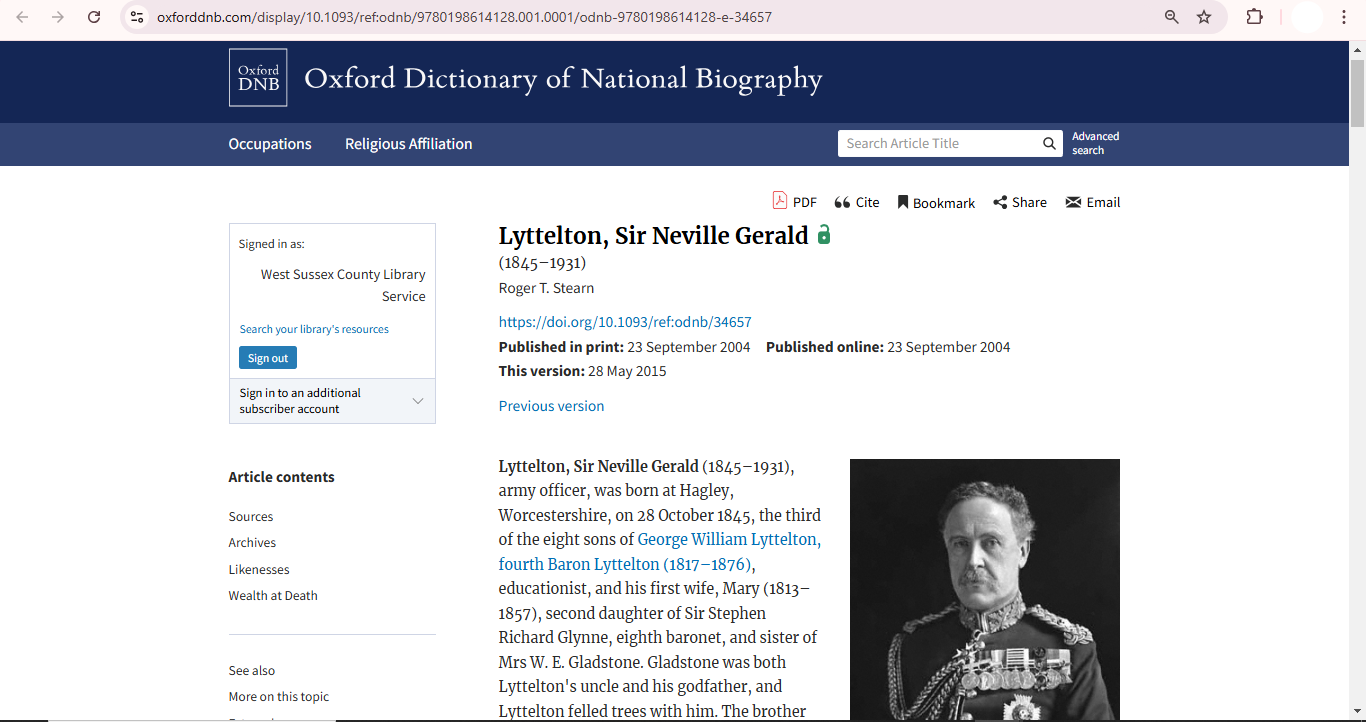Viewport: 1366px width, 722px height.
Task: Expand sign in to additional subscriber account
Action: click(332, 401)
